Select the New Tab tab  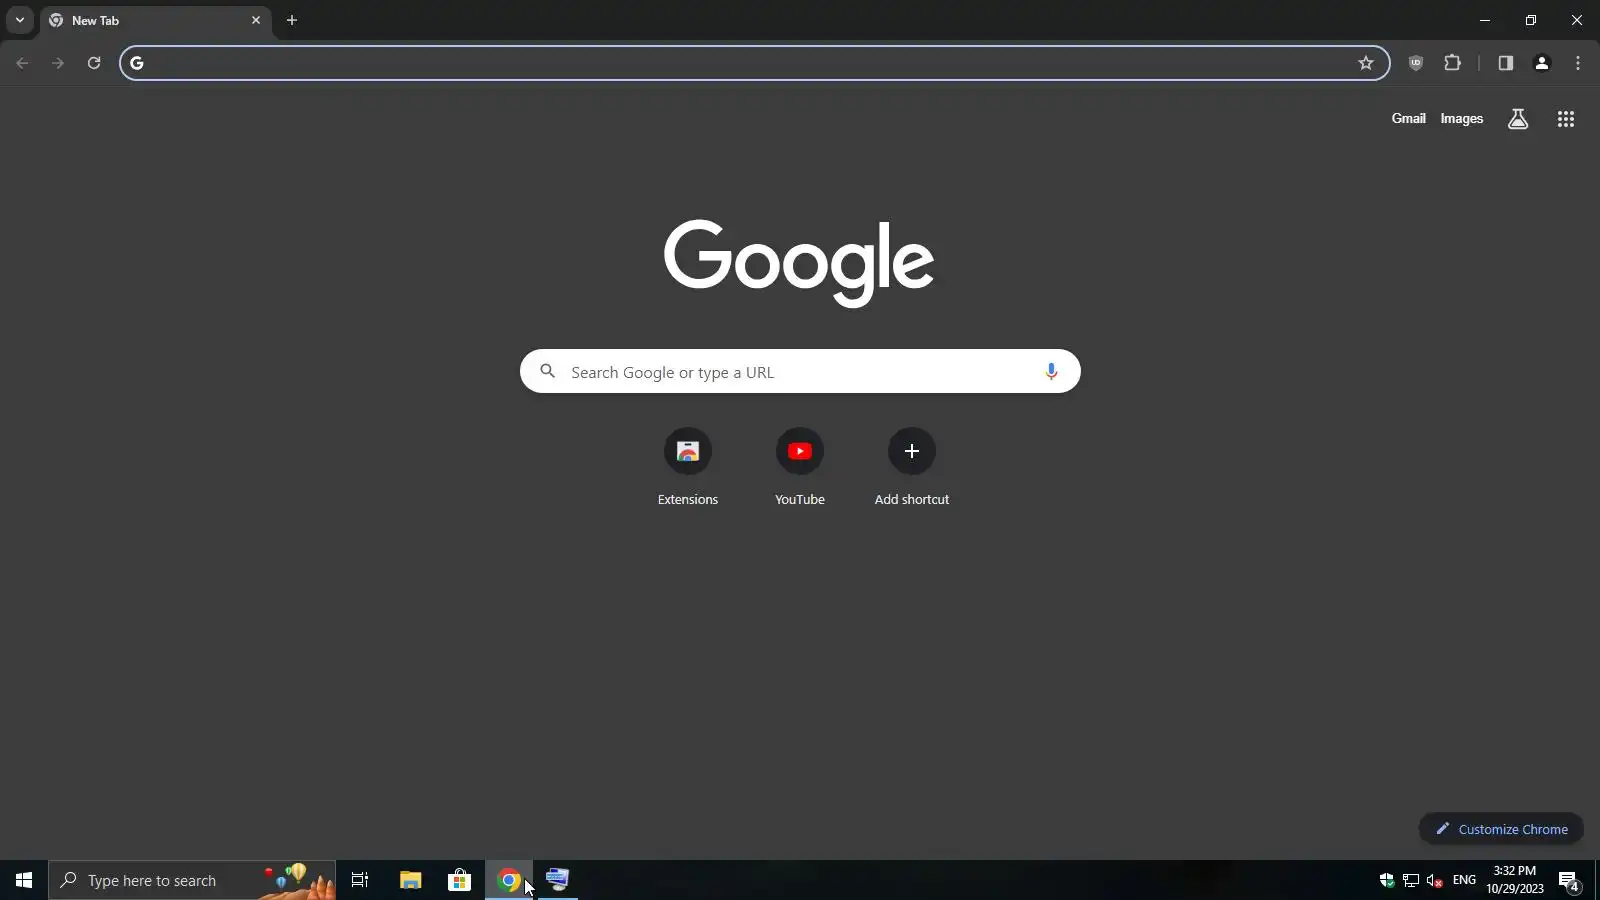155,20
